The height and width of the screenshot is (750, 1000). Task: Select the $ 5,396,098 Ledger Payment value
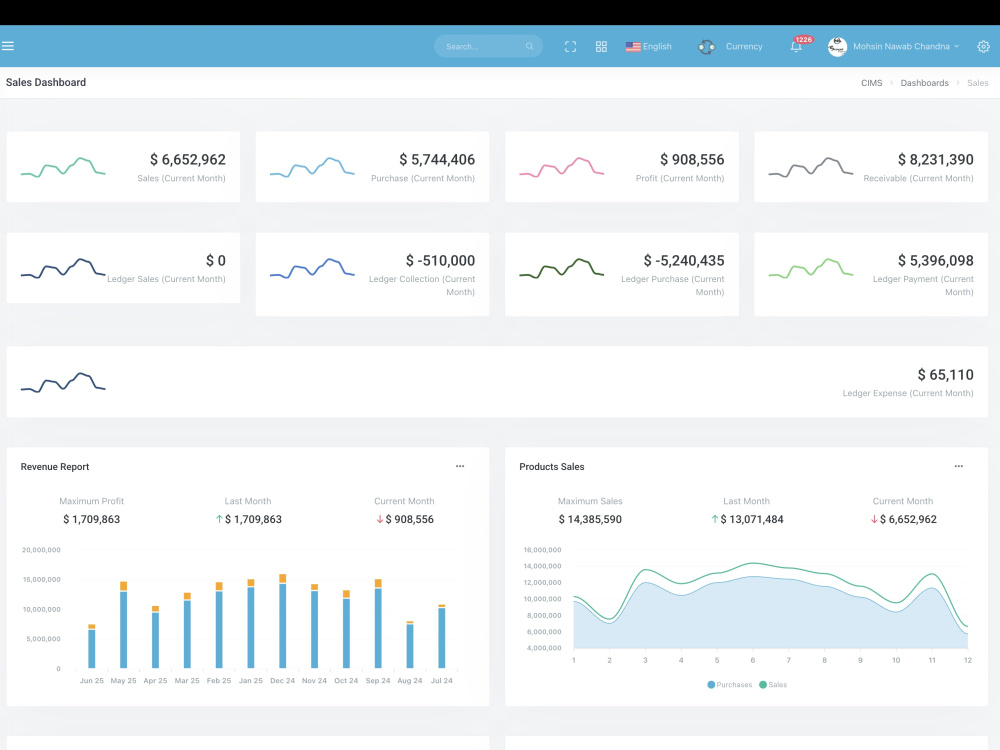coord(936,261)
